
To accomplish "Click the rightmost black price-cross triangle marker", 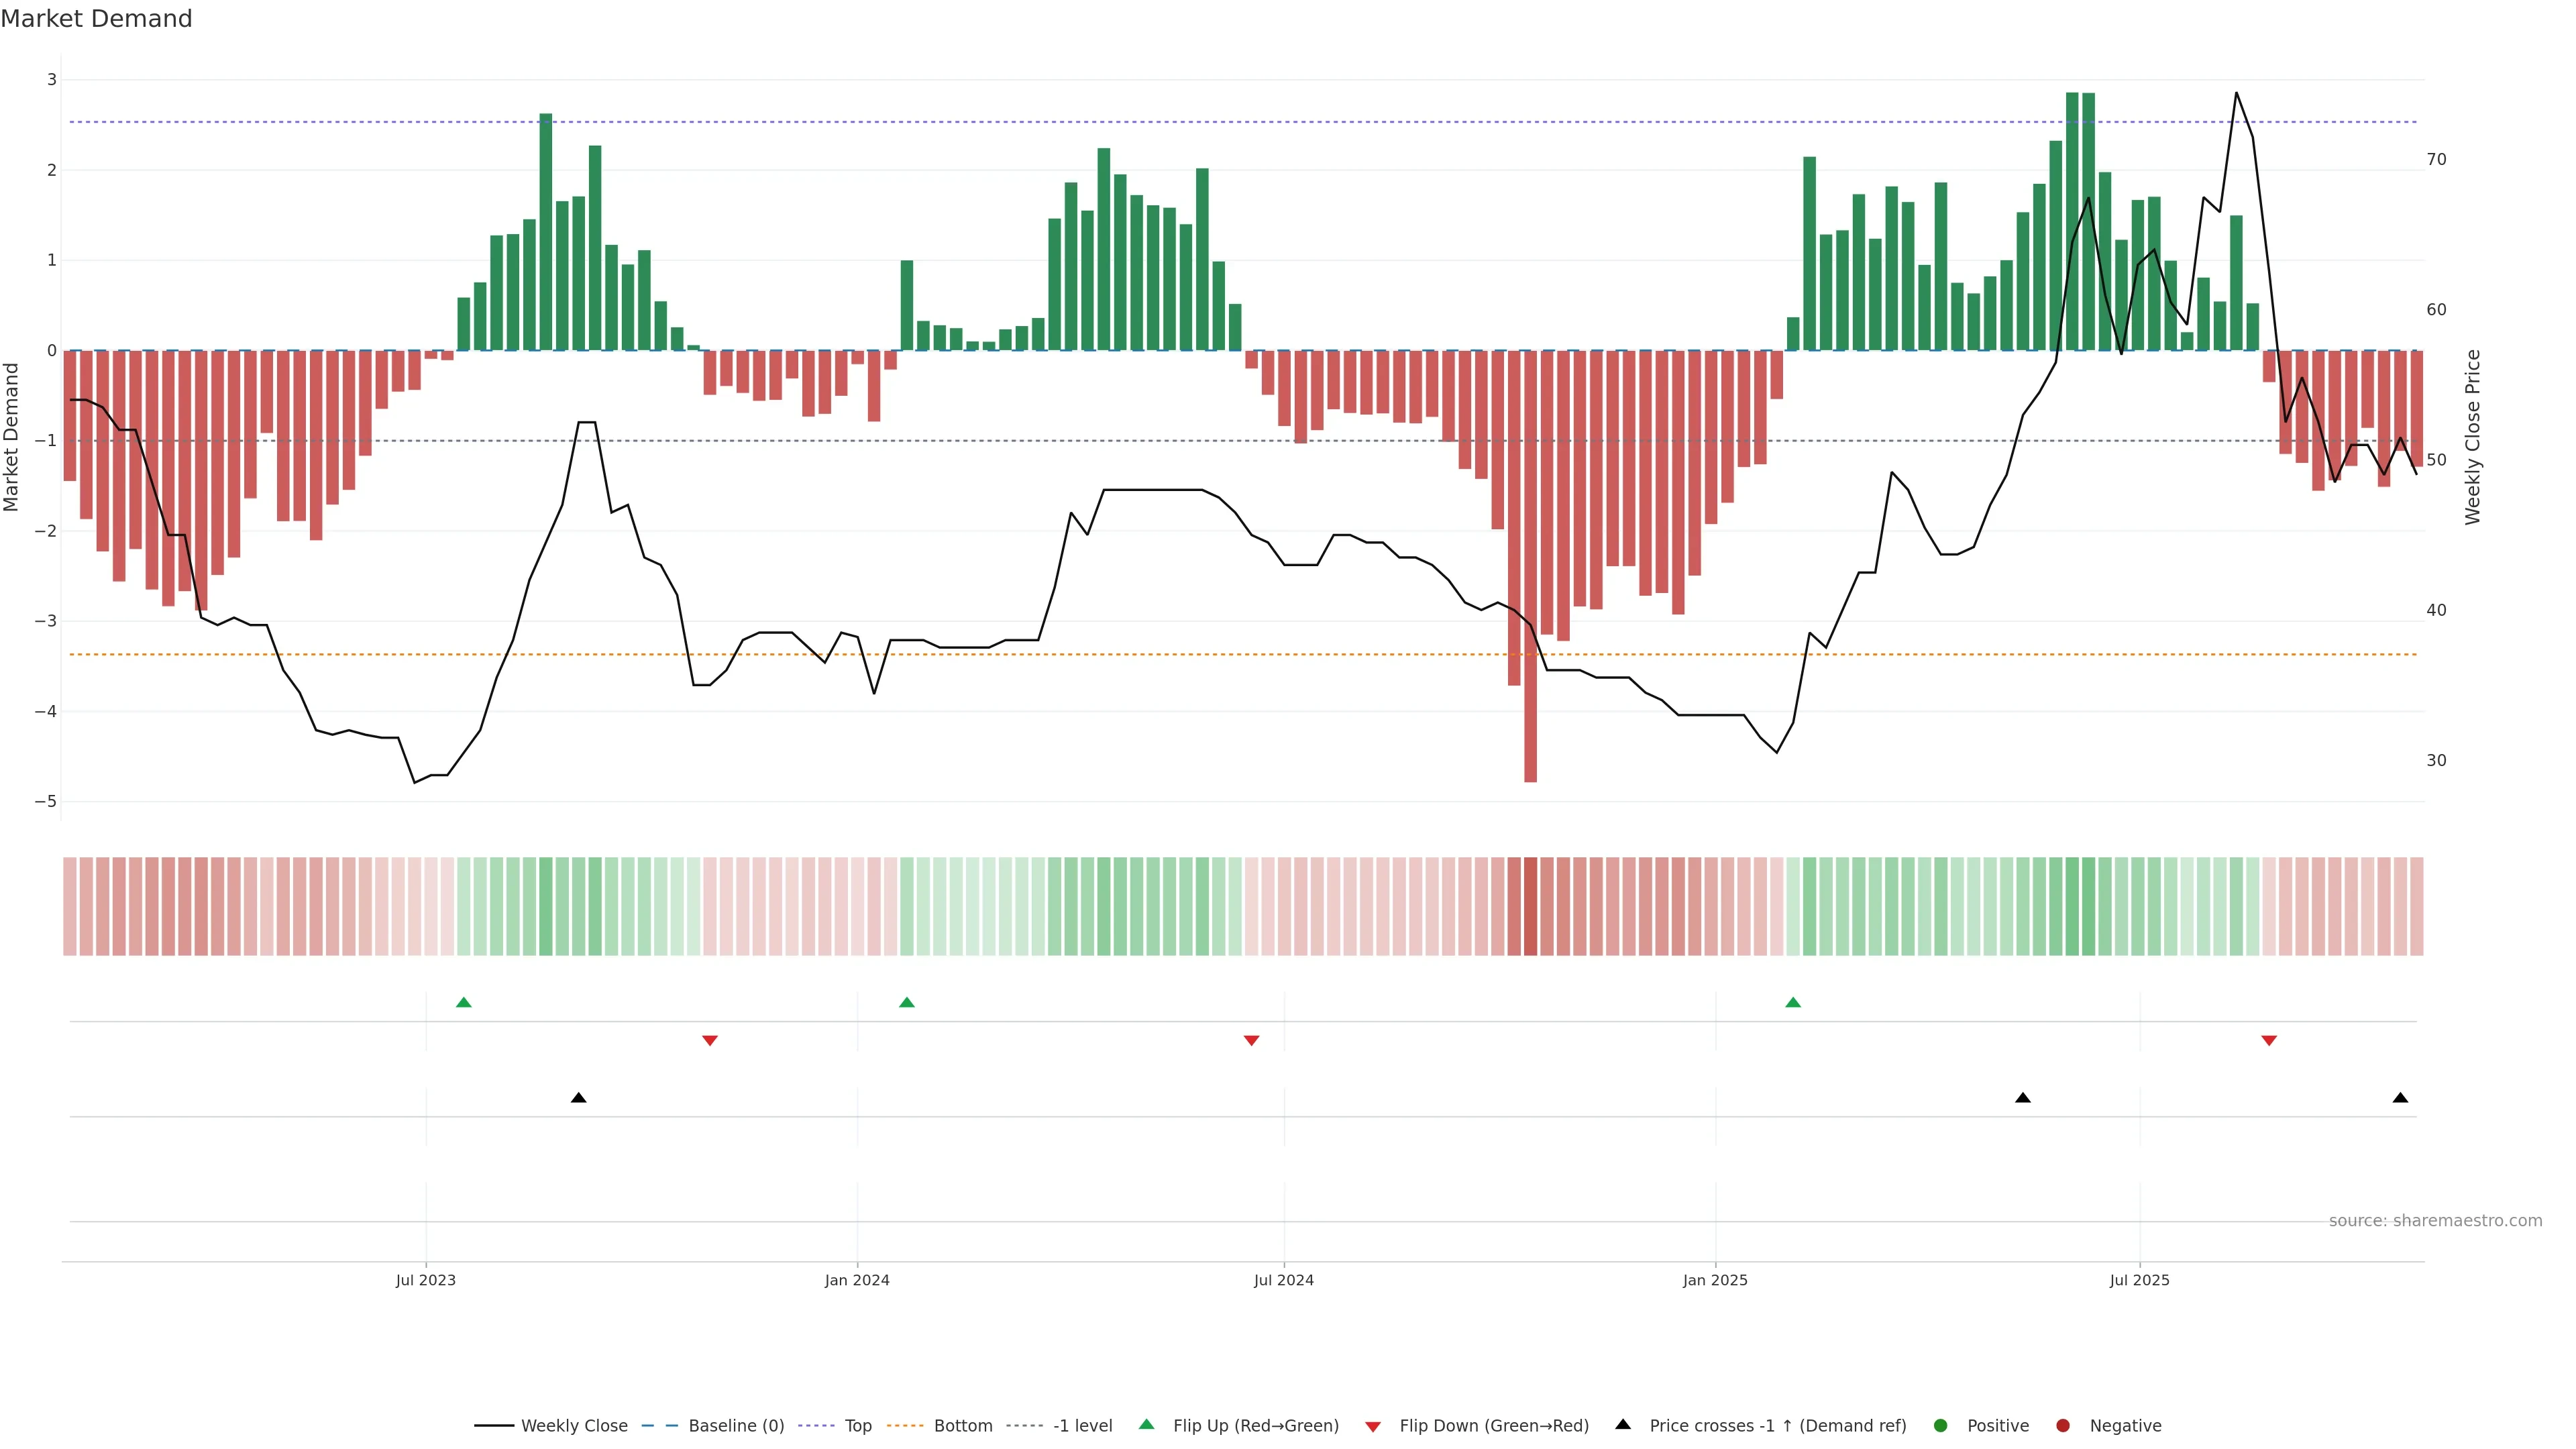I will pos(2400,1098).
